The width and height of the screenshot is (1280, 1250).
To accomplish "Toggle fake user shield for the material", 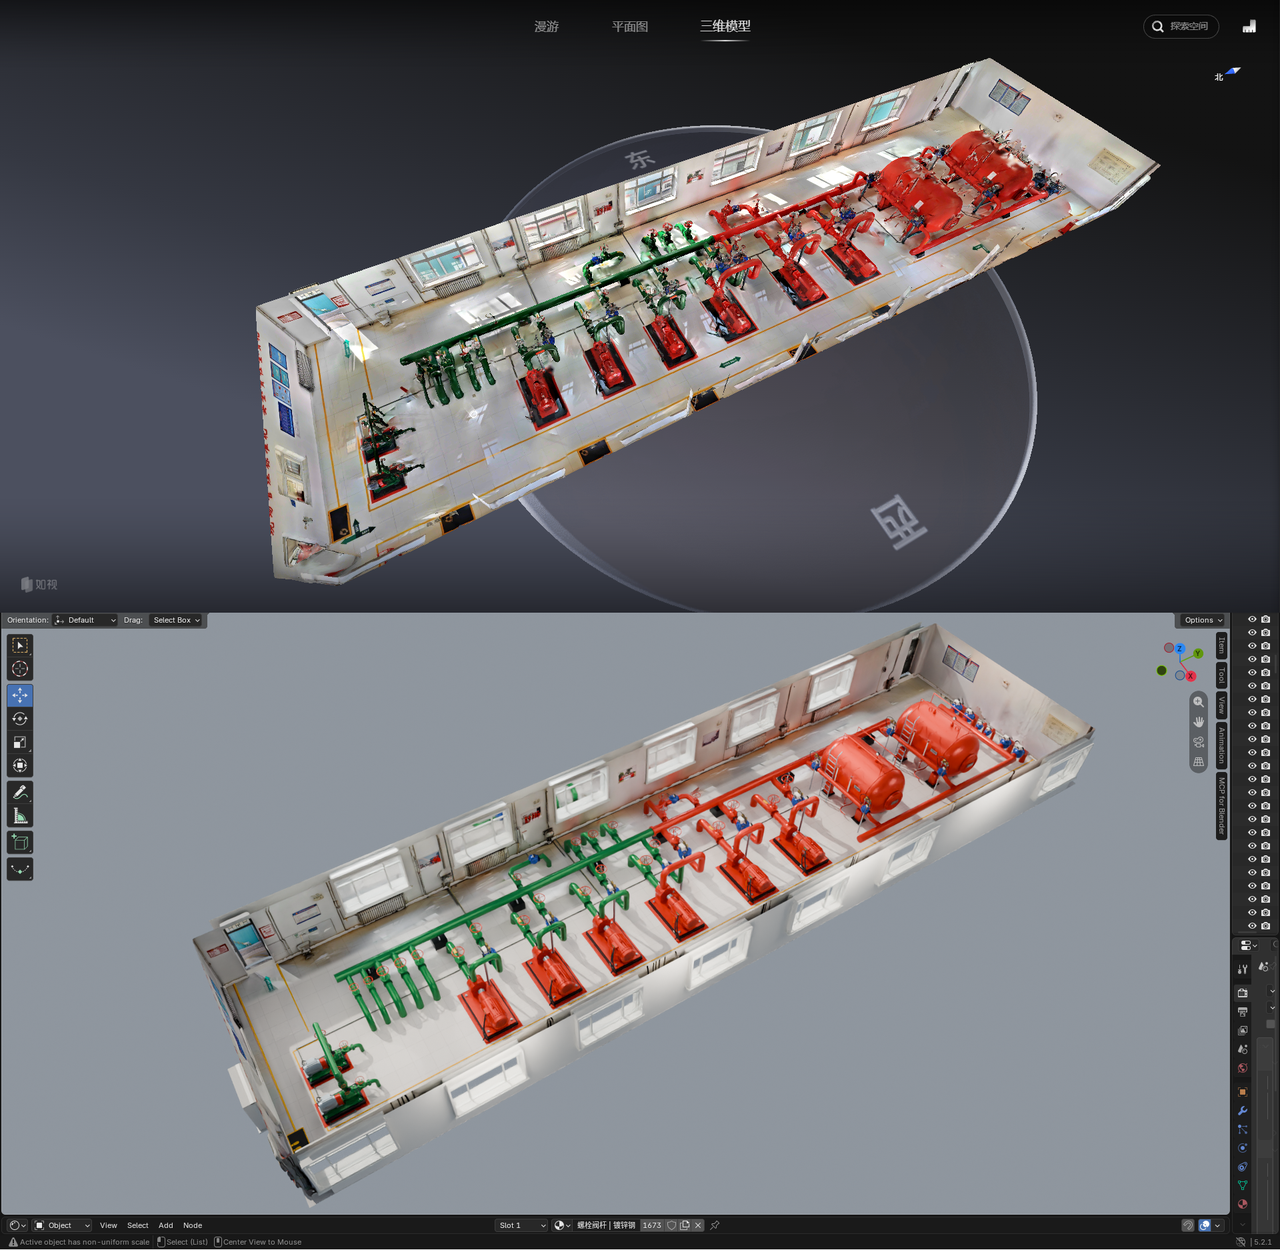I will coord(672,1225).
